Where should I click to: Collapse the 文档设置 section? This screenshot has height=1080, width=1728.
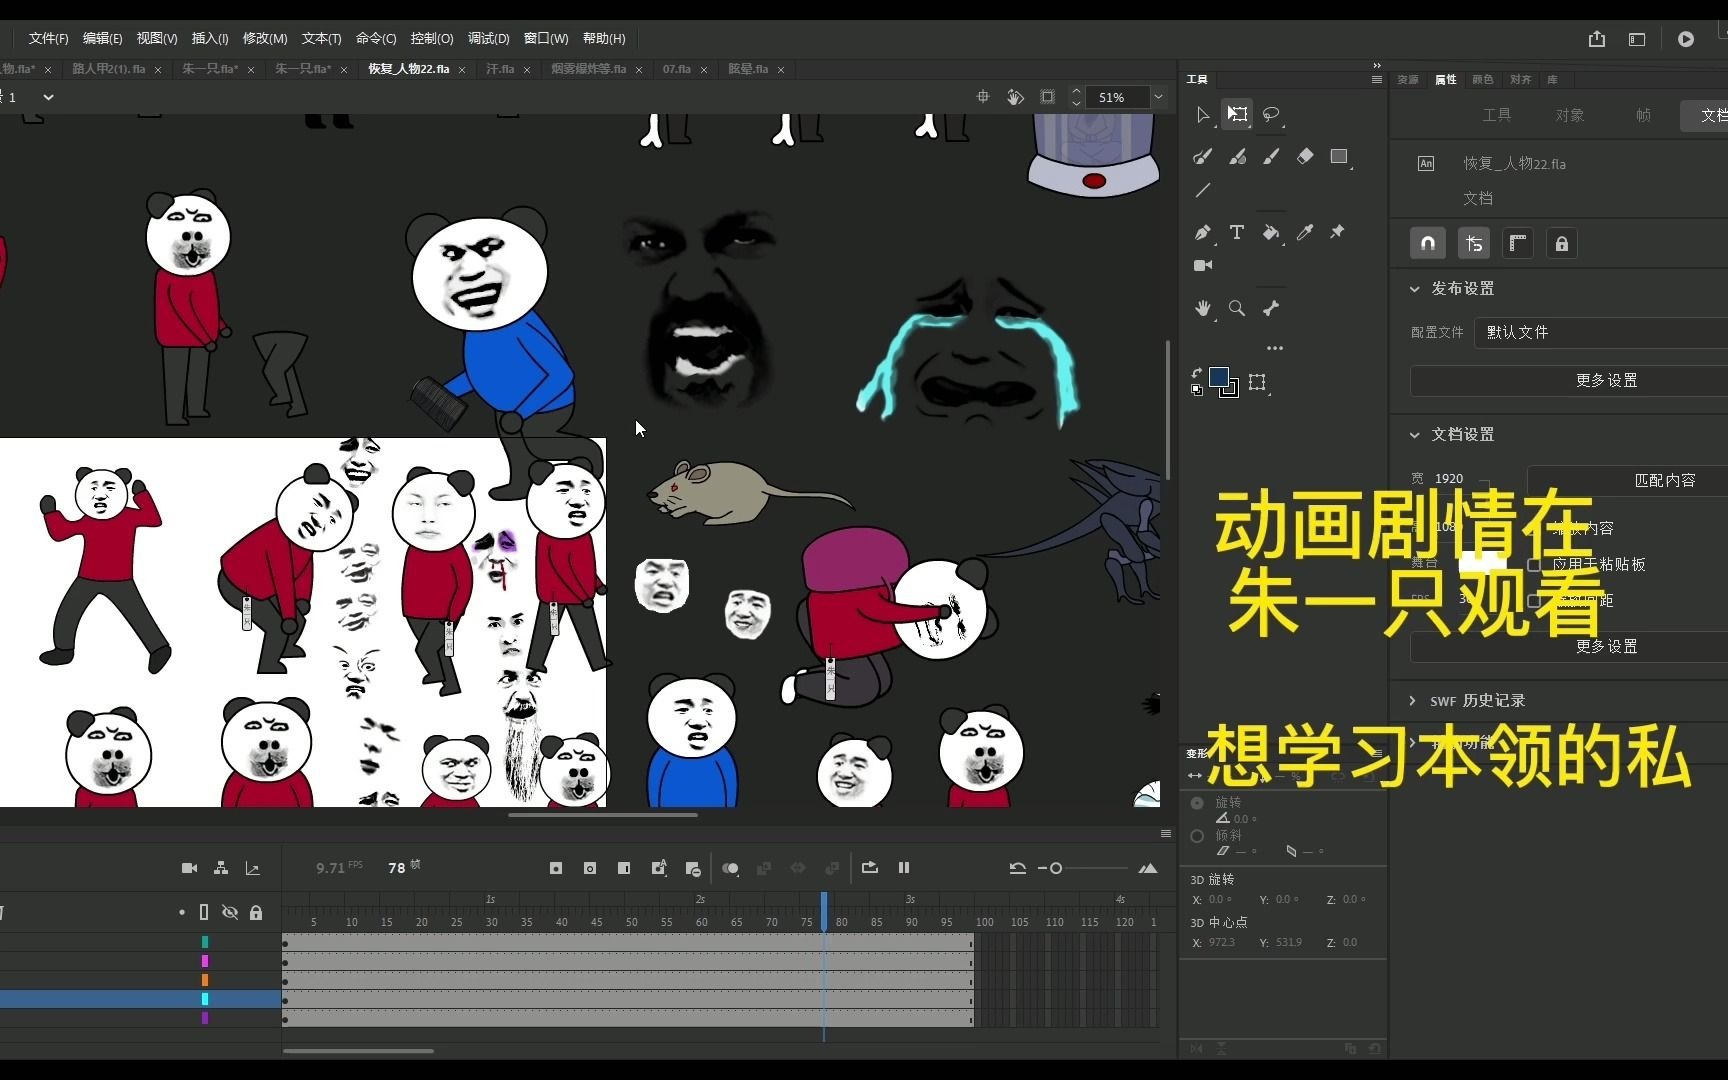1414,435
